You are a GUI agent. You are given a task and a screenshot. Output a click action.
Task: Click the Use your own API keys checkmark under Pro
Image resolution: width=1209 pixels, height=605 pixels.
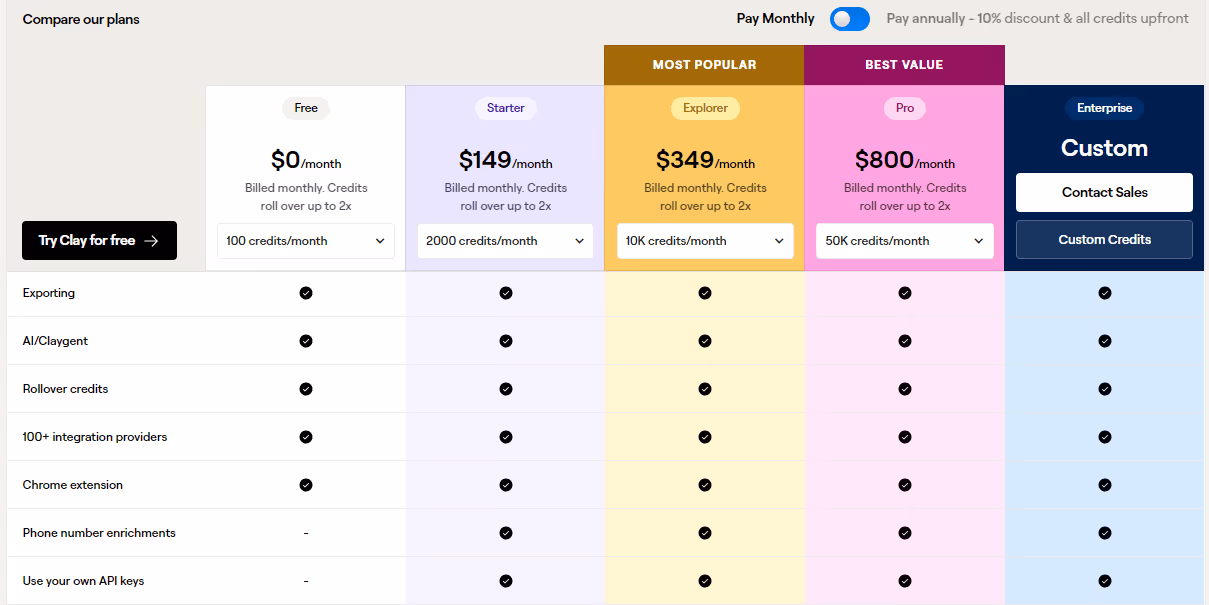(x=905, y=581)
